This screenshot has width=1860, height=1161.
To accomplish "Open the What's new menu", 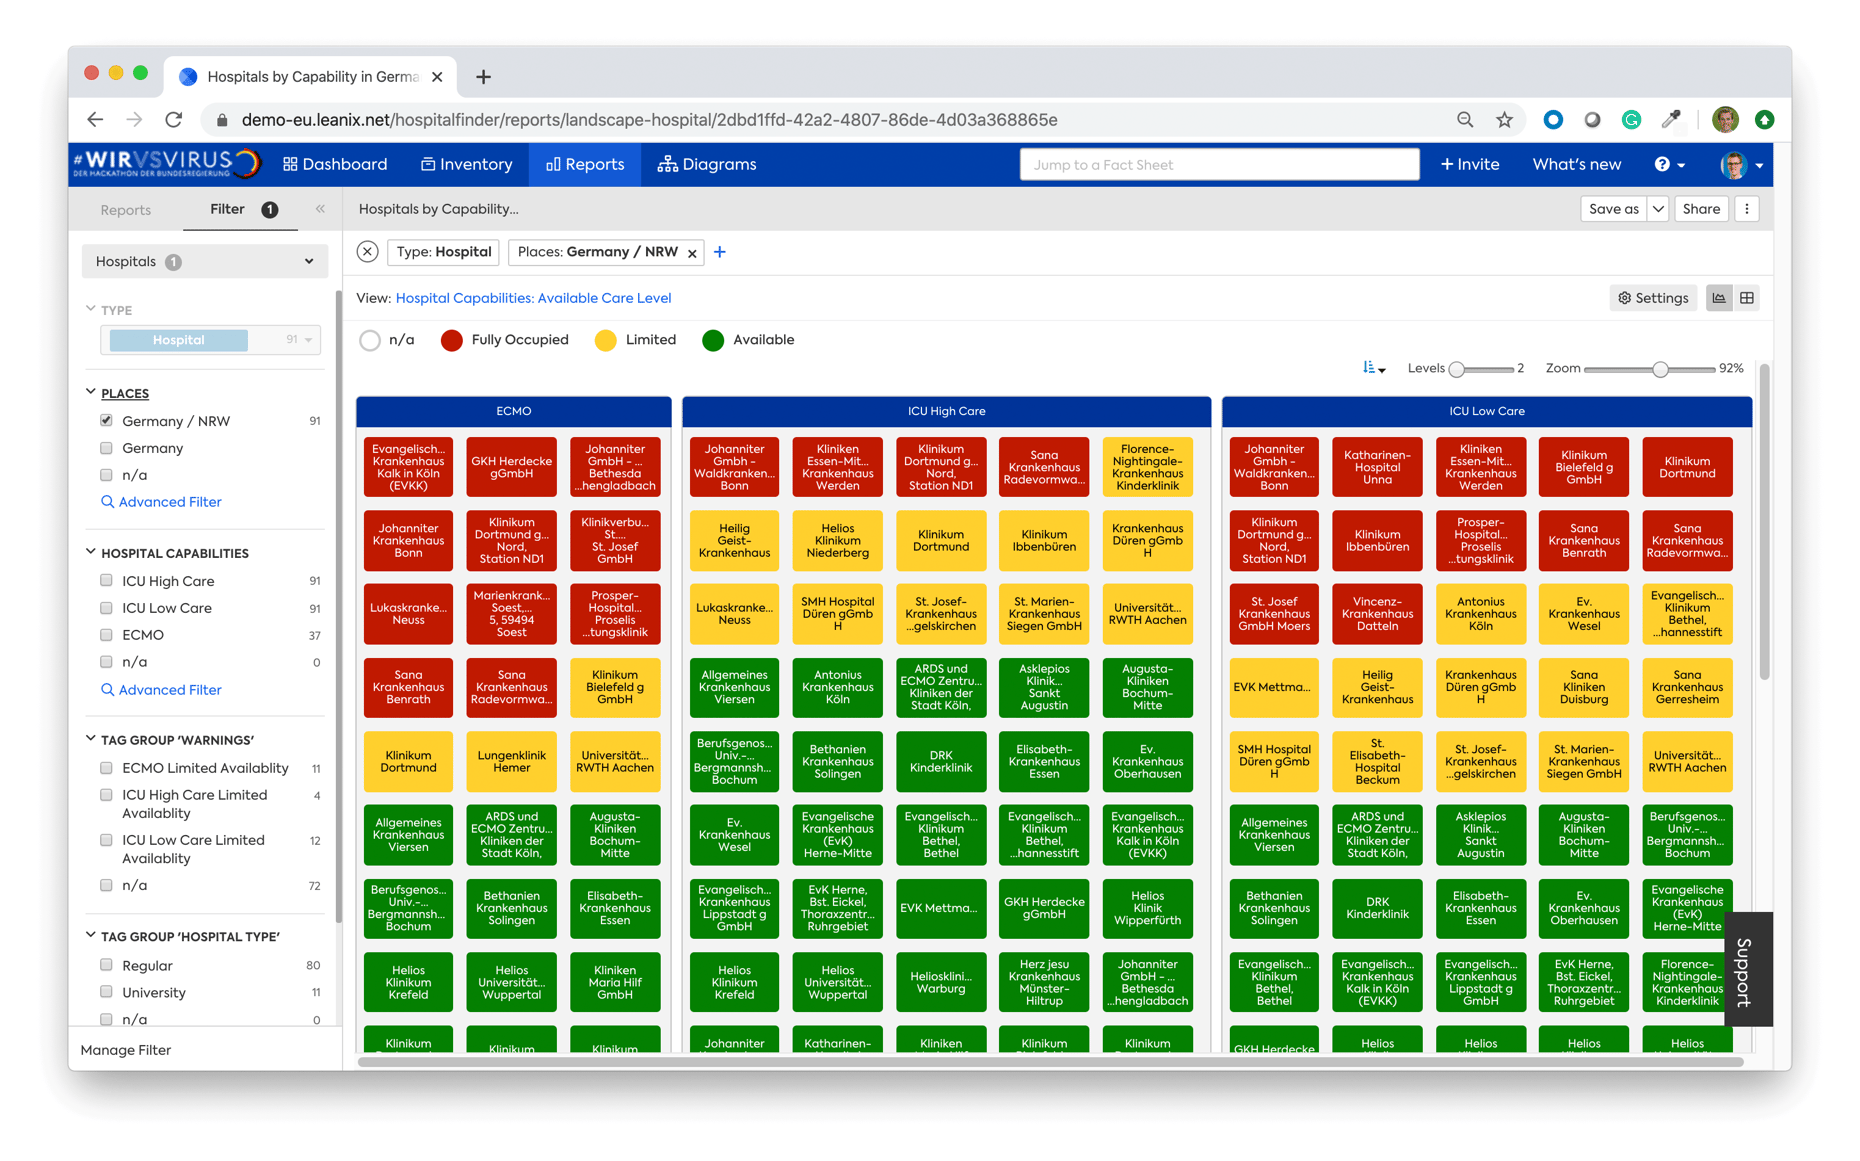I will (1577, 164).
